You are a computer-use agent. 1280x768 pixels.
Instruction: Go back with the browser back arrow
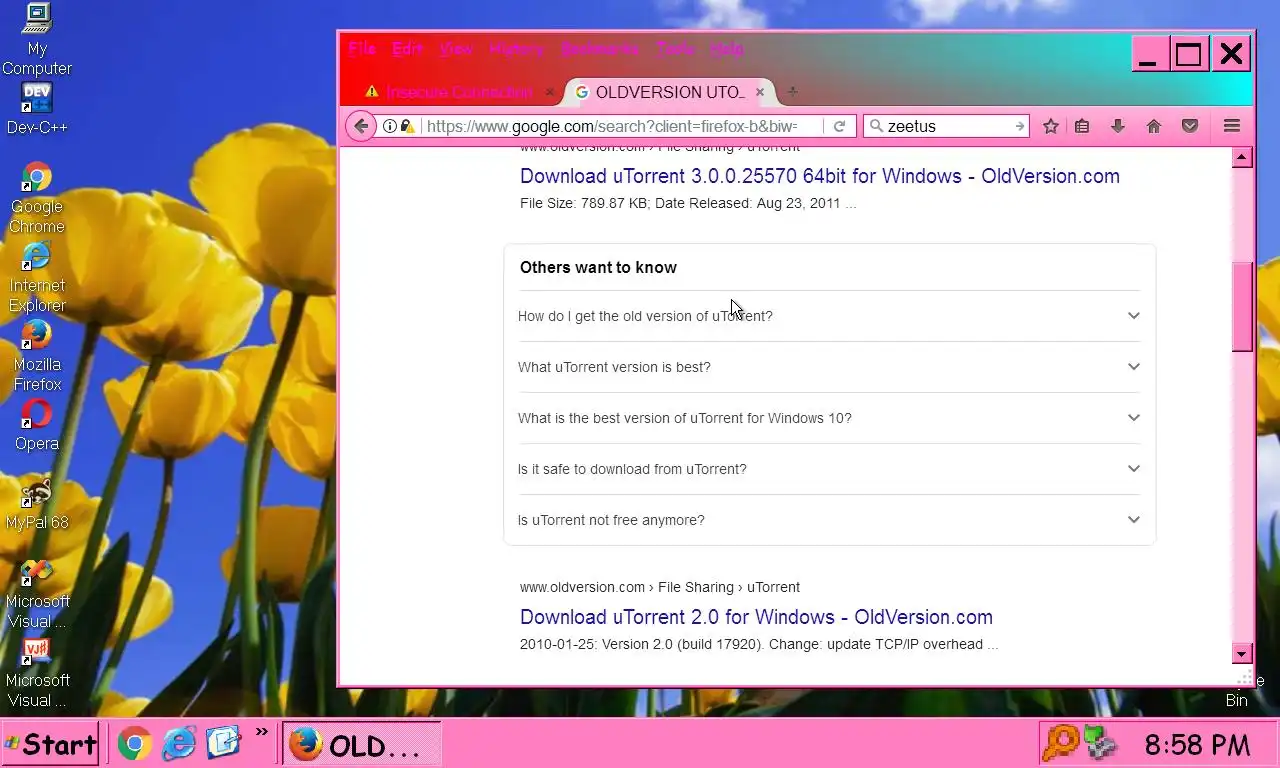pos(361,126)
